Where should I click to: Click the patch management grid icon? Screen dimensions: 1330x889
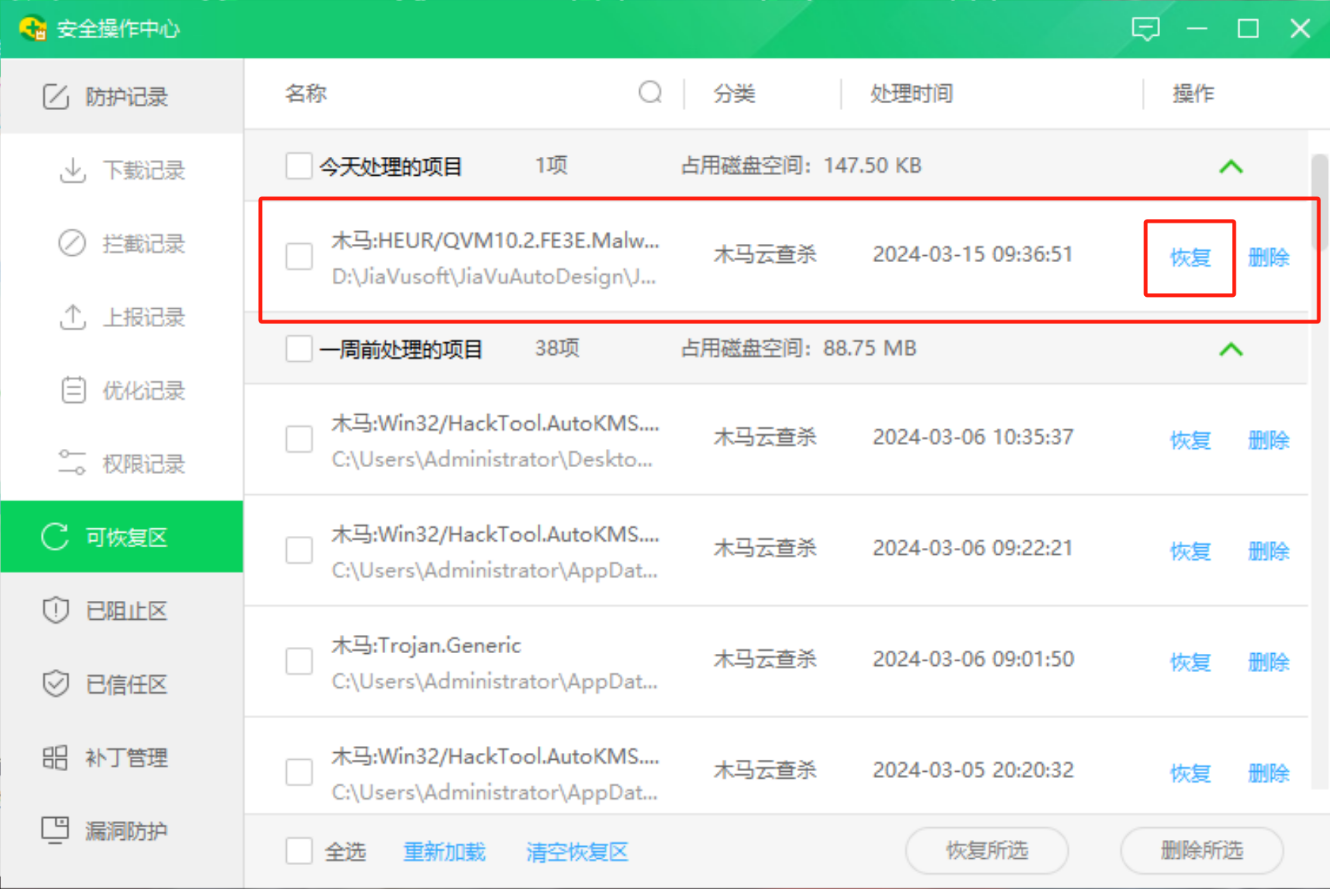point(55,757)
